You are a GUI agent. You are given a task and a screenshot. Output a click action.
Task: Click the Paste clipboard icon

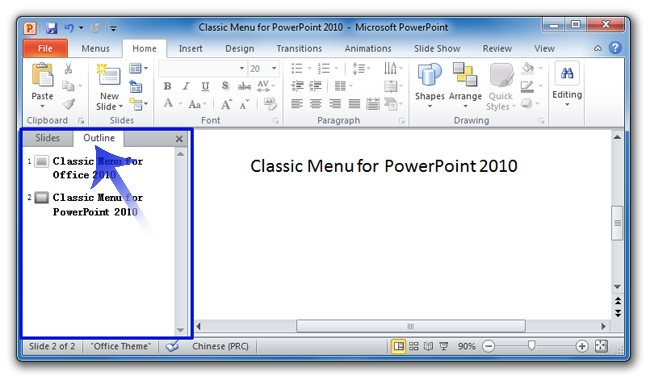click(42, 76)
